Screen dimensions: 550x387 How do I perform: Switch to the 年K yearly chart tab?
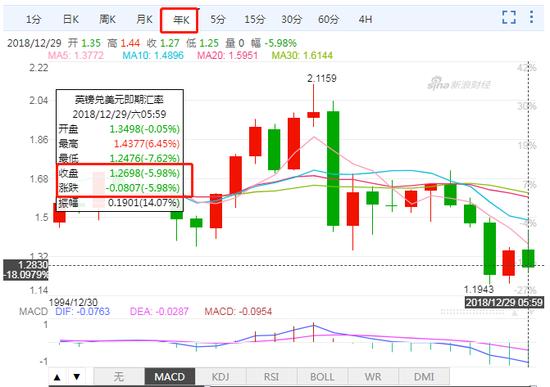pyautogui.click(x=181, y=20)
